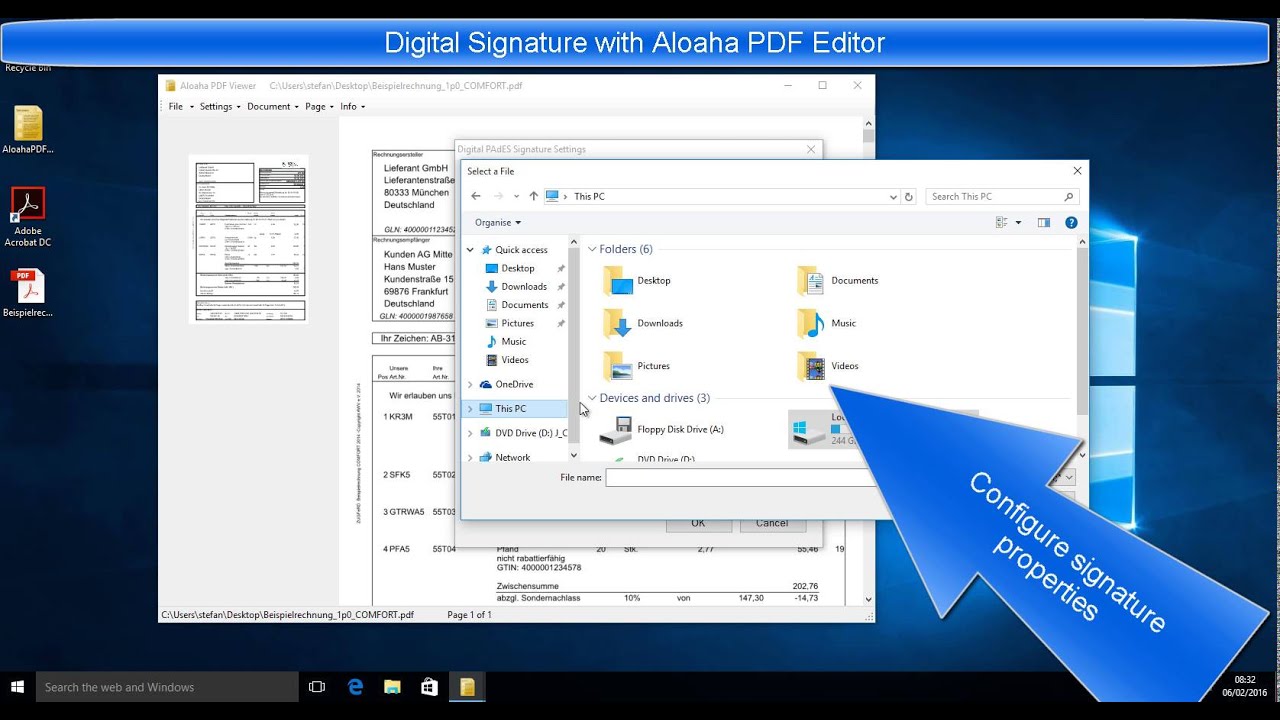Expand the address bar history dropdown
The image size is (1280, 720).
click(x=893, y=197)
